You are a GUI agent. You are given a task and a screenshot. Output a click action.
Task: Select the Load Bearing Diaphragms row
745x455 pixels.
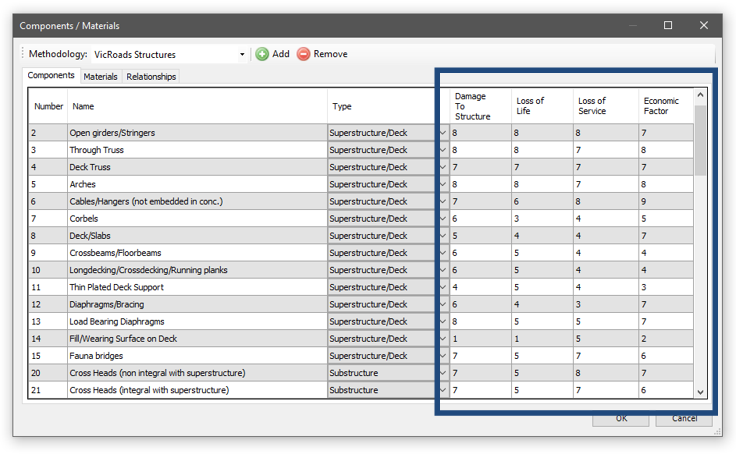point(196,322)
